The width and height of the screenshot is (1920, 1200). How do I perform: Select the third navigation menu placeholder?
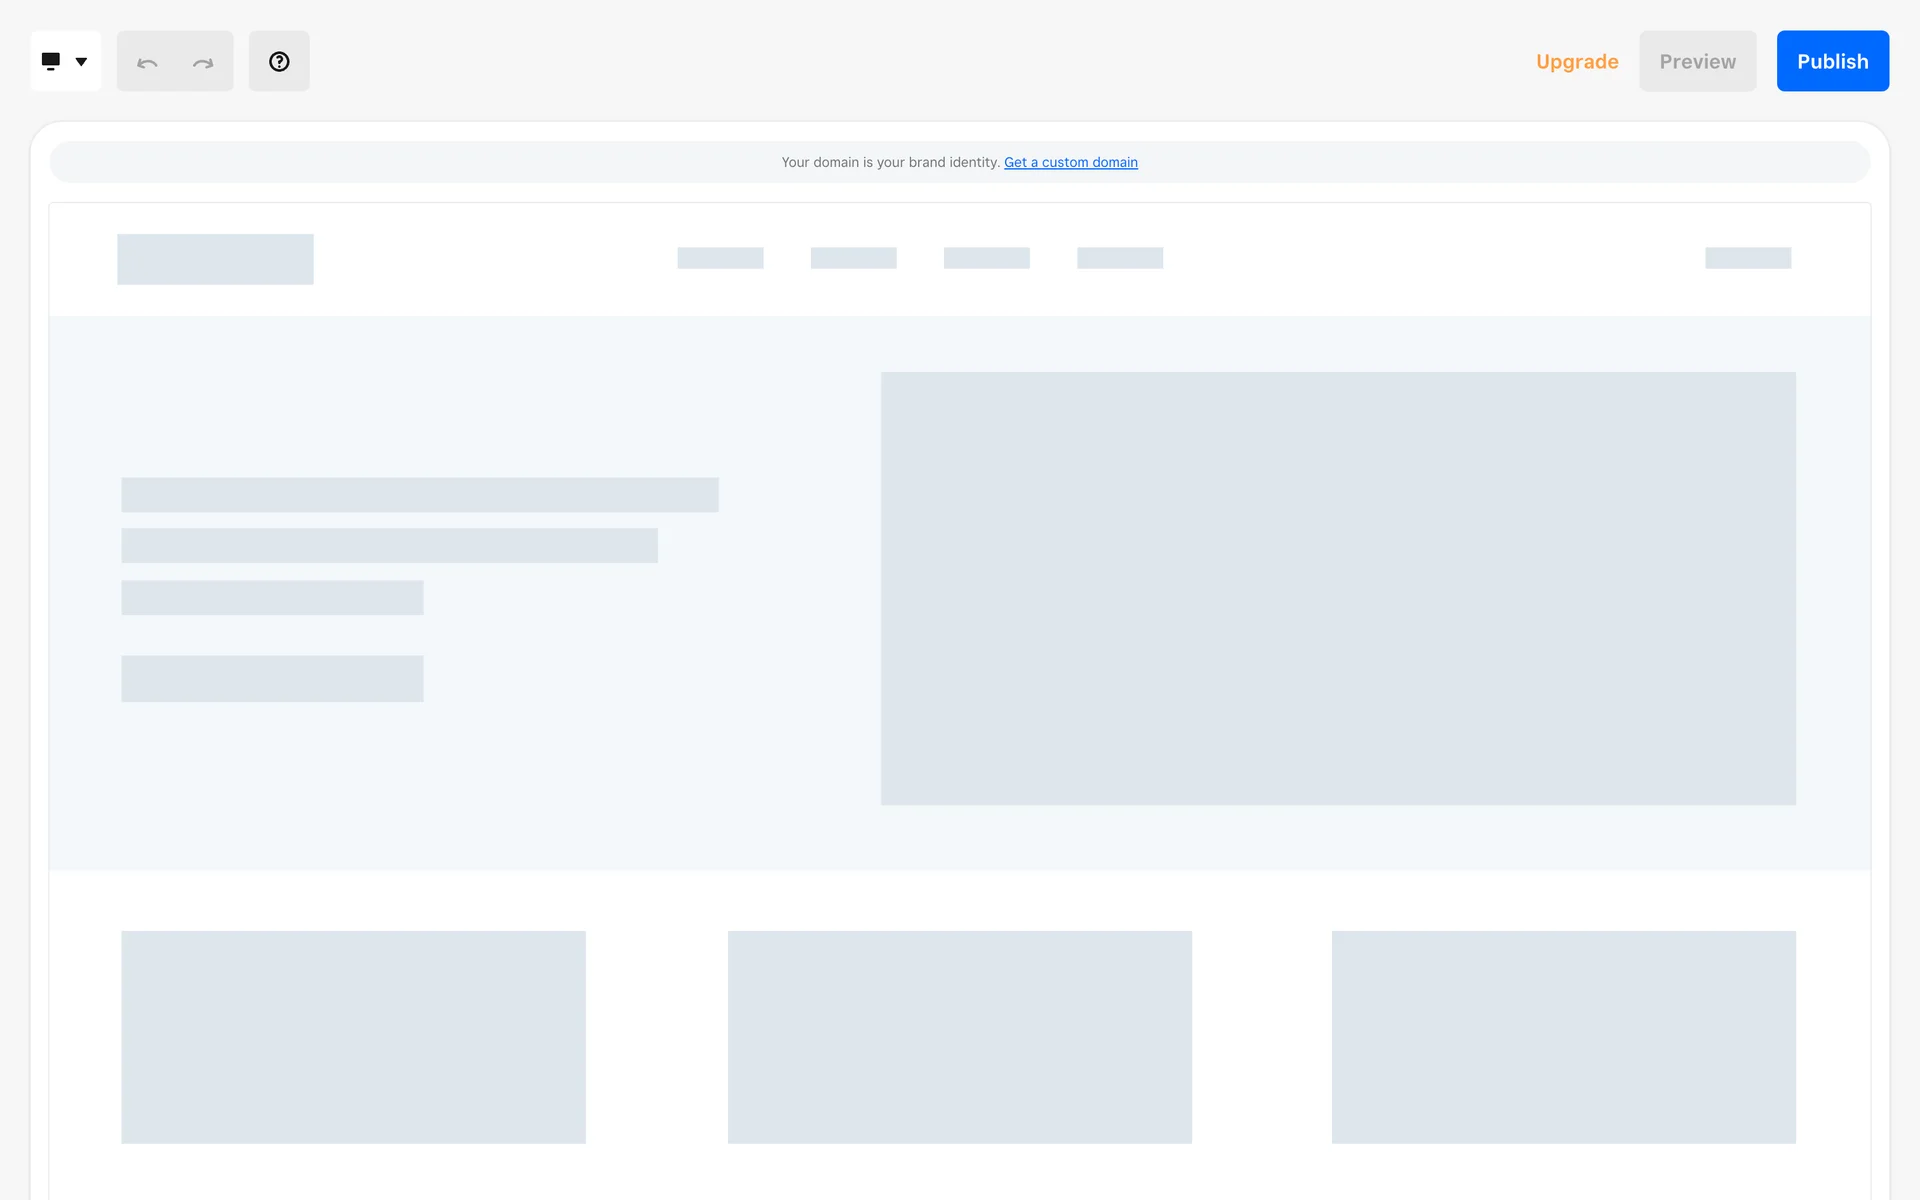[x=986, y=258]
